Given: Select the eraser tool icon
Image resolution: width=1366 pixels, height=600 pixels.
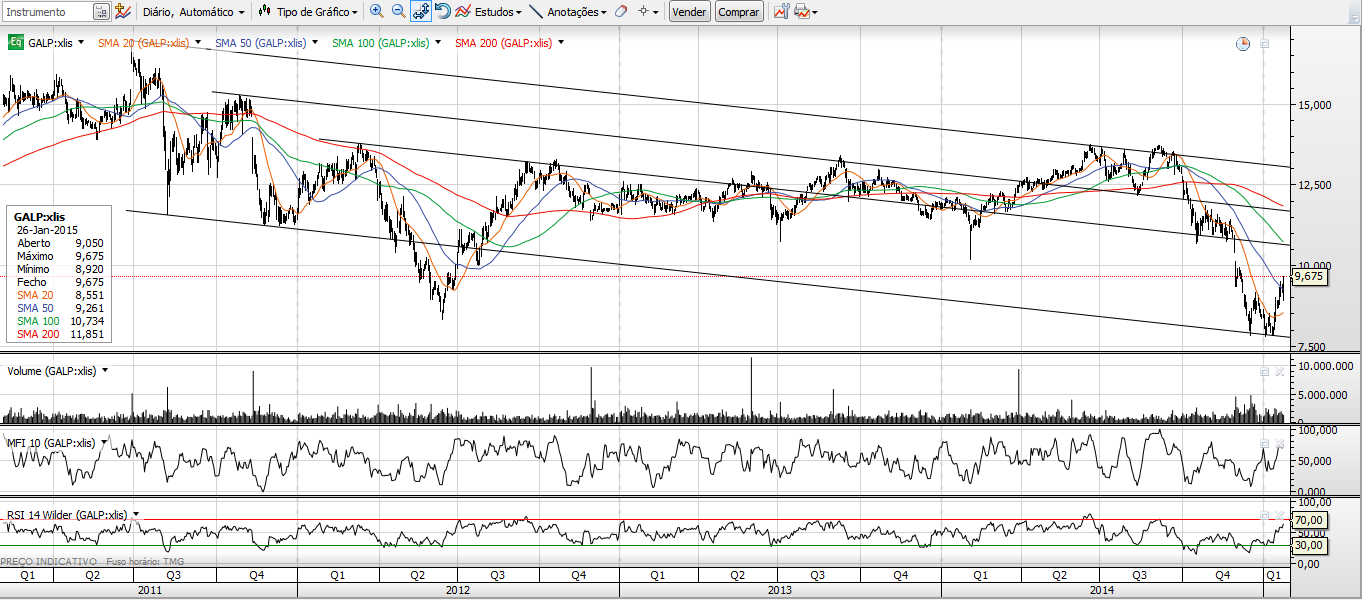Looking at the screenshot, I should click(620, 12).
